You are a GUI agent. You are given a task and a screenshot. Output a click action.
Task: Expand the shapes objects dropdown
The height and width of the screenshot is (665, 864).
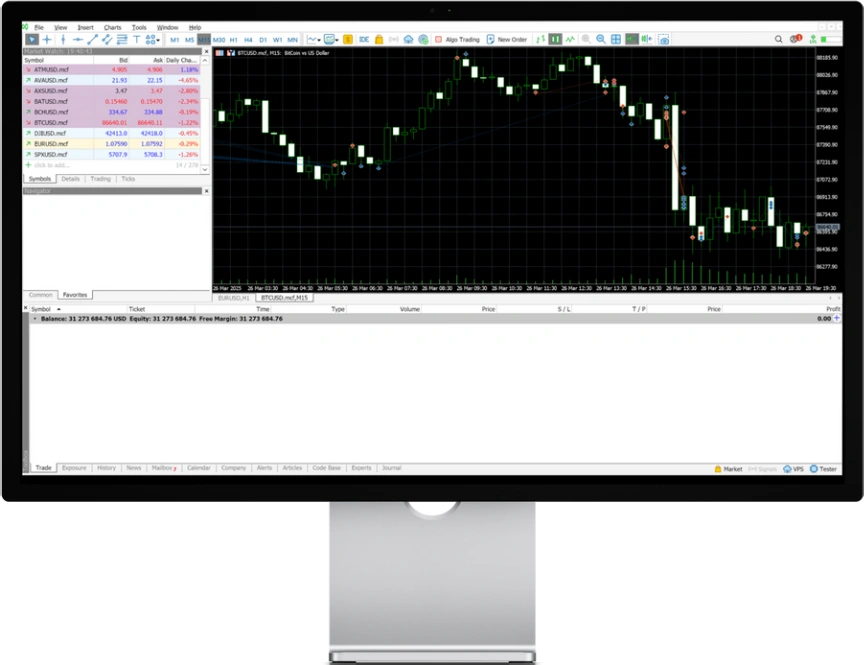pos(153,39)
